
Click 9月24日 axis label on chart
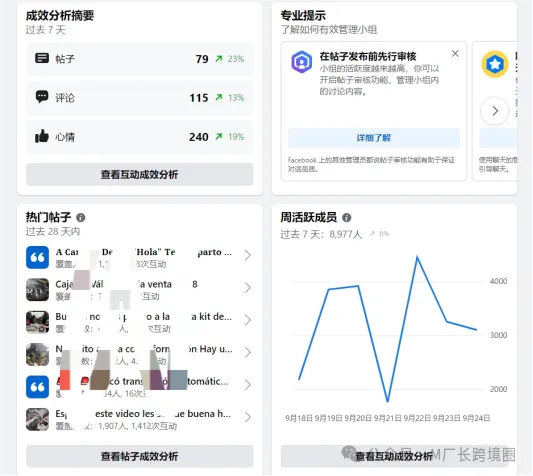476,418
